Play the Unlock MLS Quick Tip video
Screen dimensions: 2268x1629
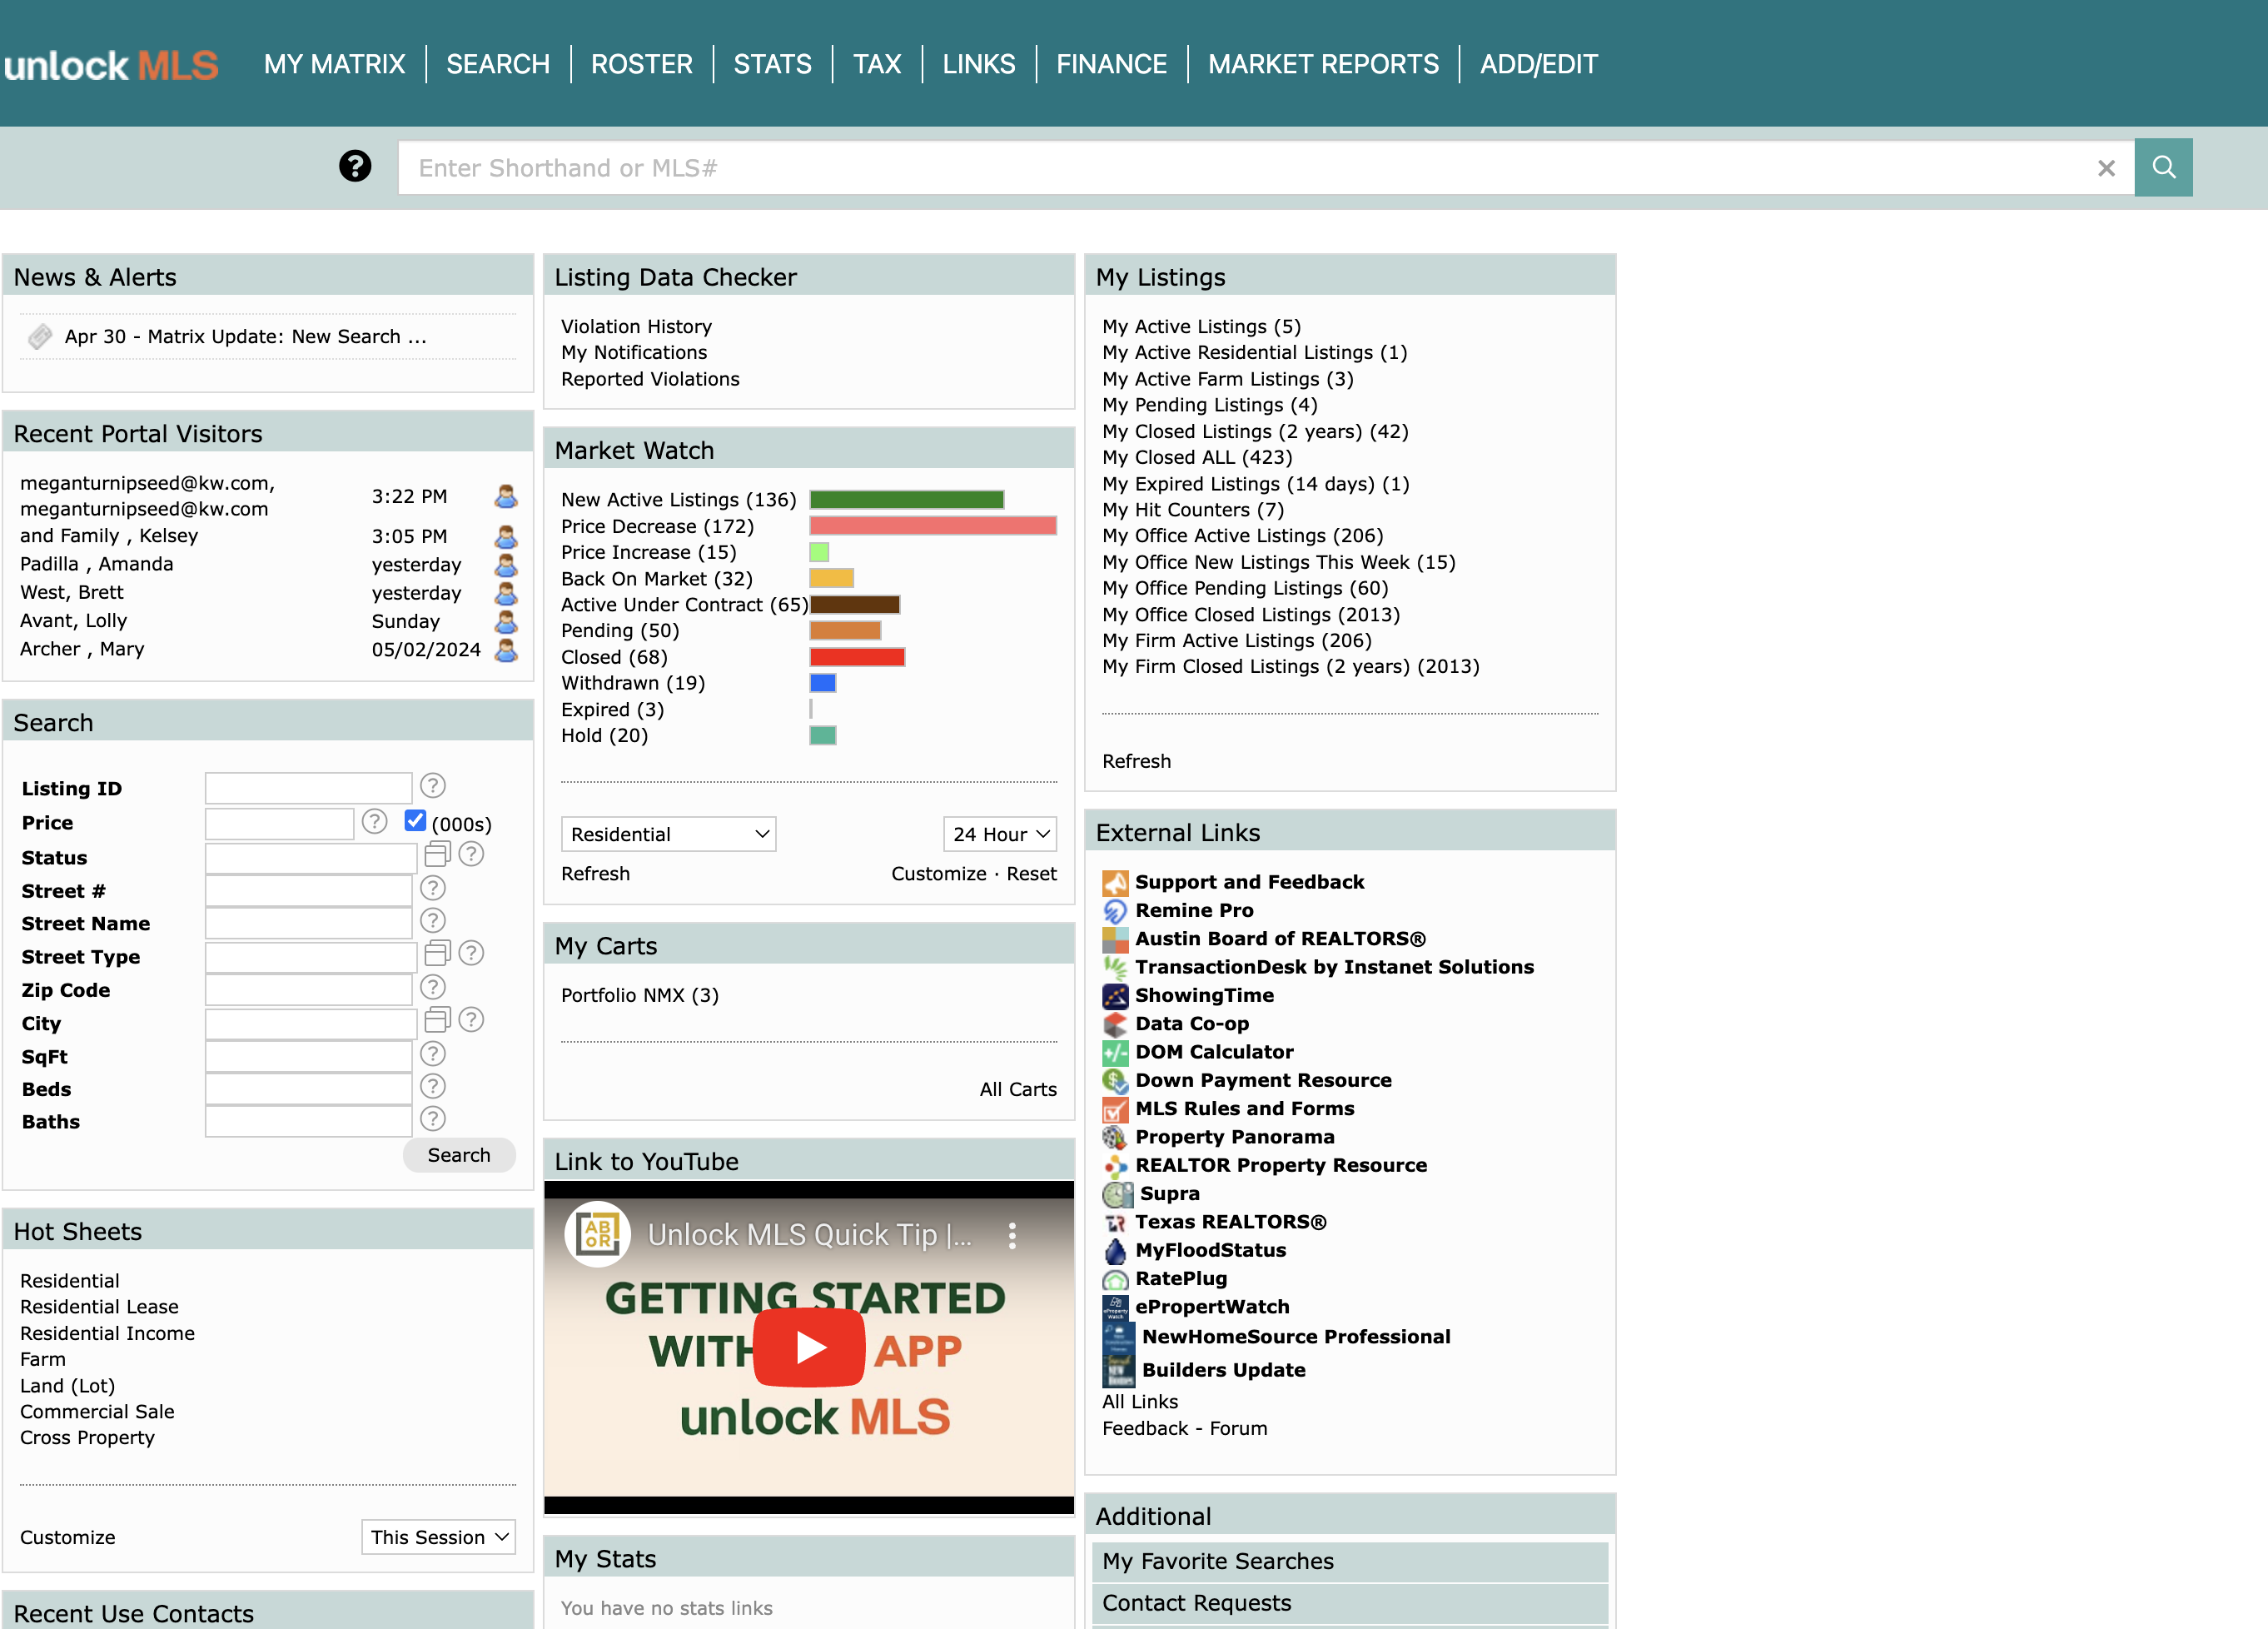808,1346
